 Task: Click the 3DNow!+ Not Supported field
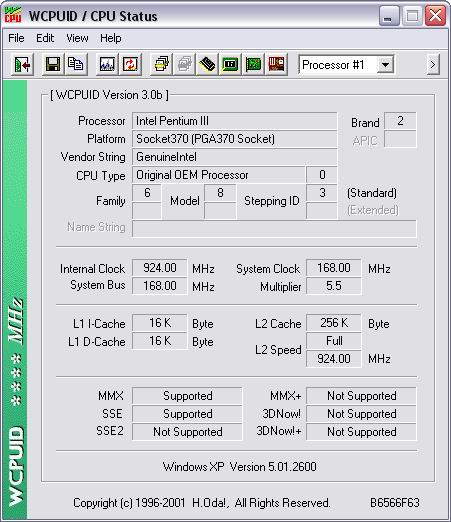pyautogui.click(x=361, y=432)
